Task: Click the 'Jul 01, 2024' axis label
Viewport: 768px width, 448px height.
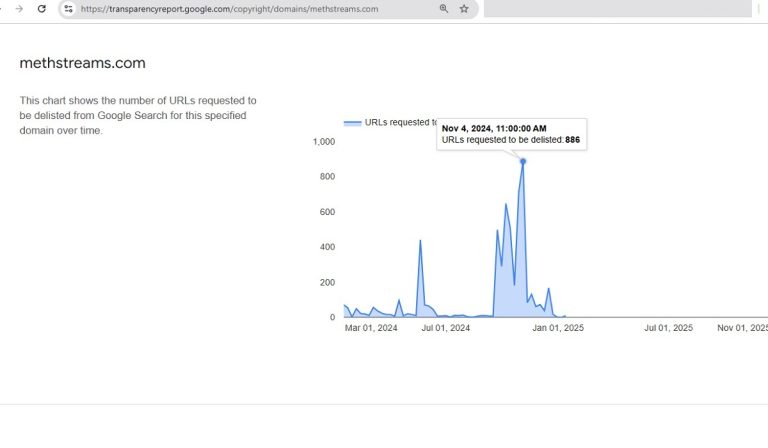Action: pos(445,328)
